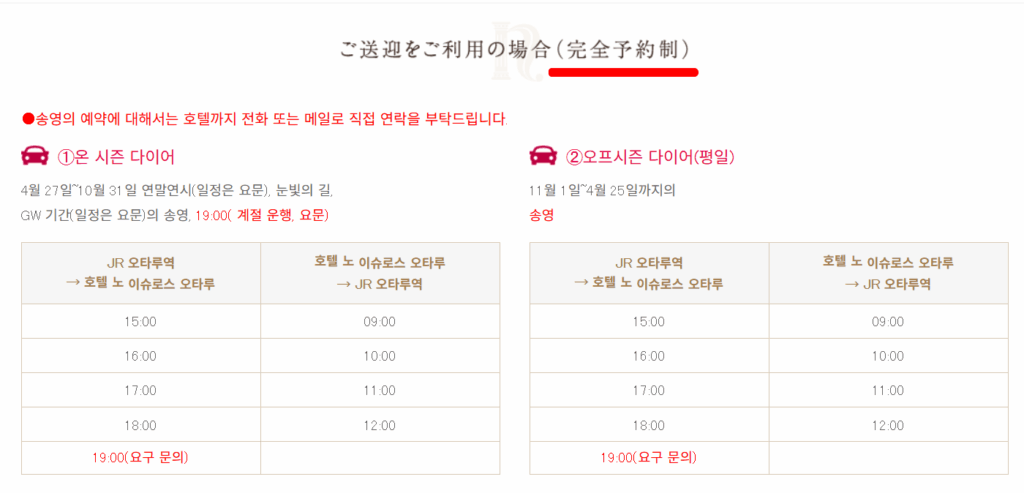
Task: Click the 19:00 계절 운행 red note text
Action: [x=263, y=215]
